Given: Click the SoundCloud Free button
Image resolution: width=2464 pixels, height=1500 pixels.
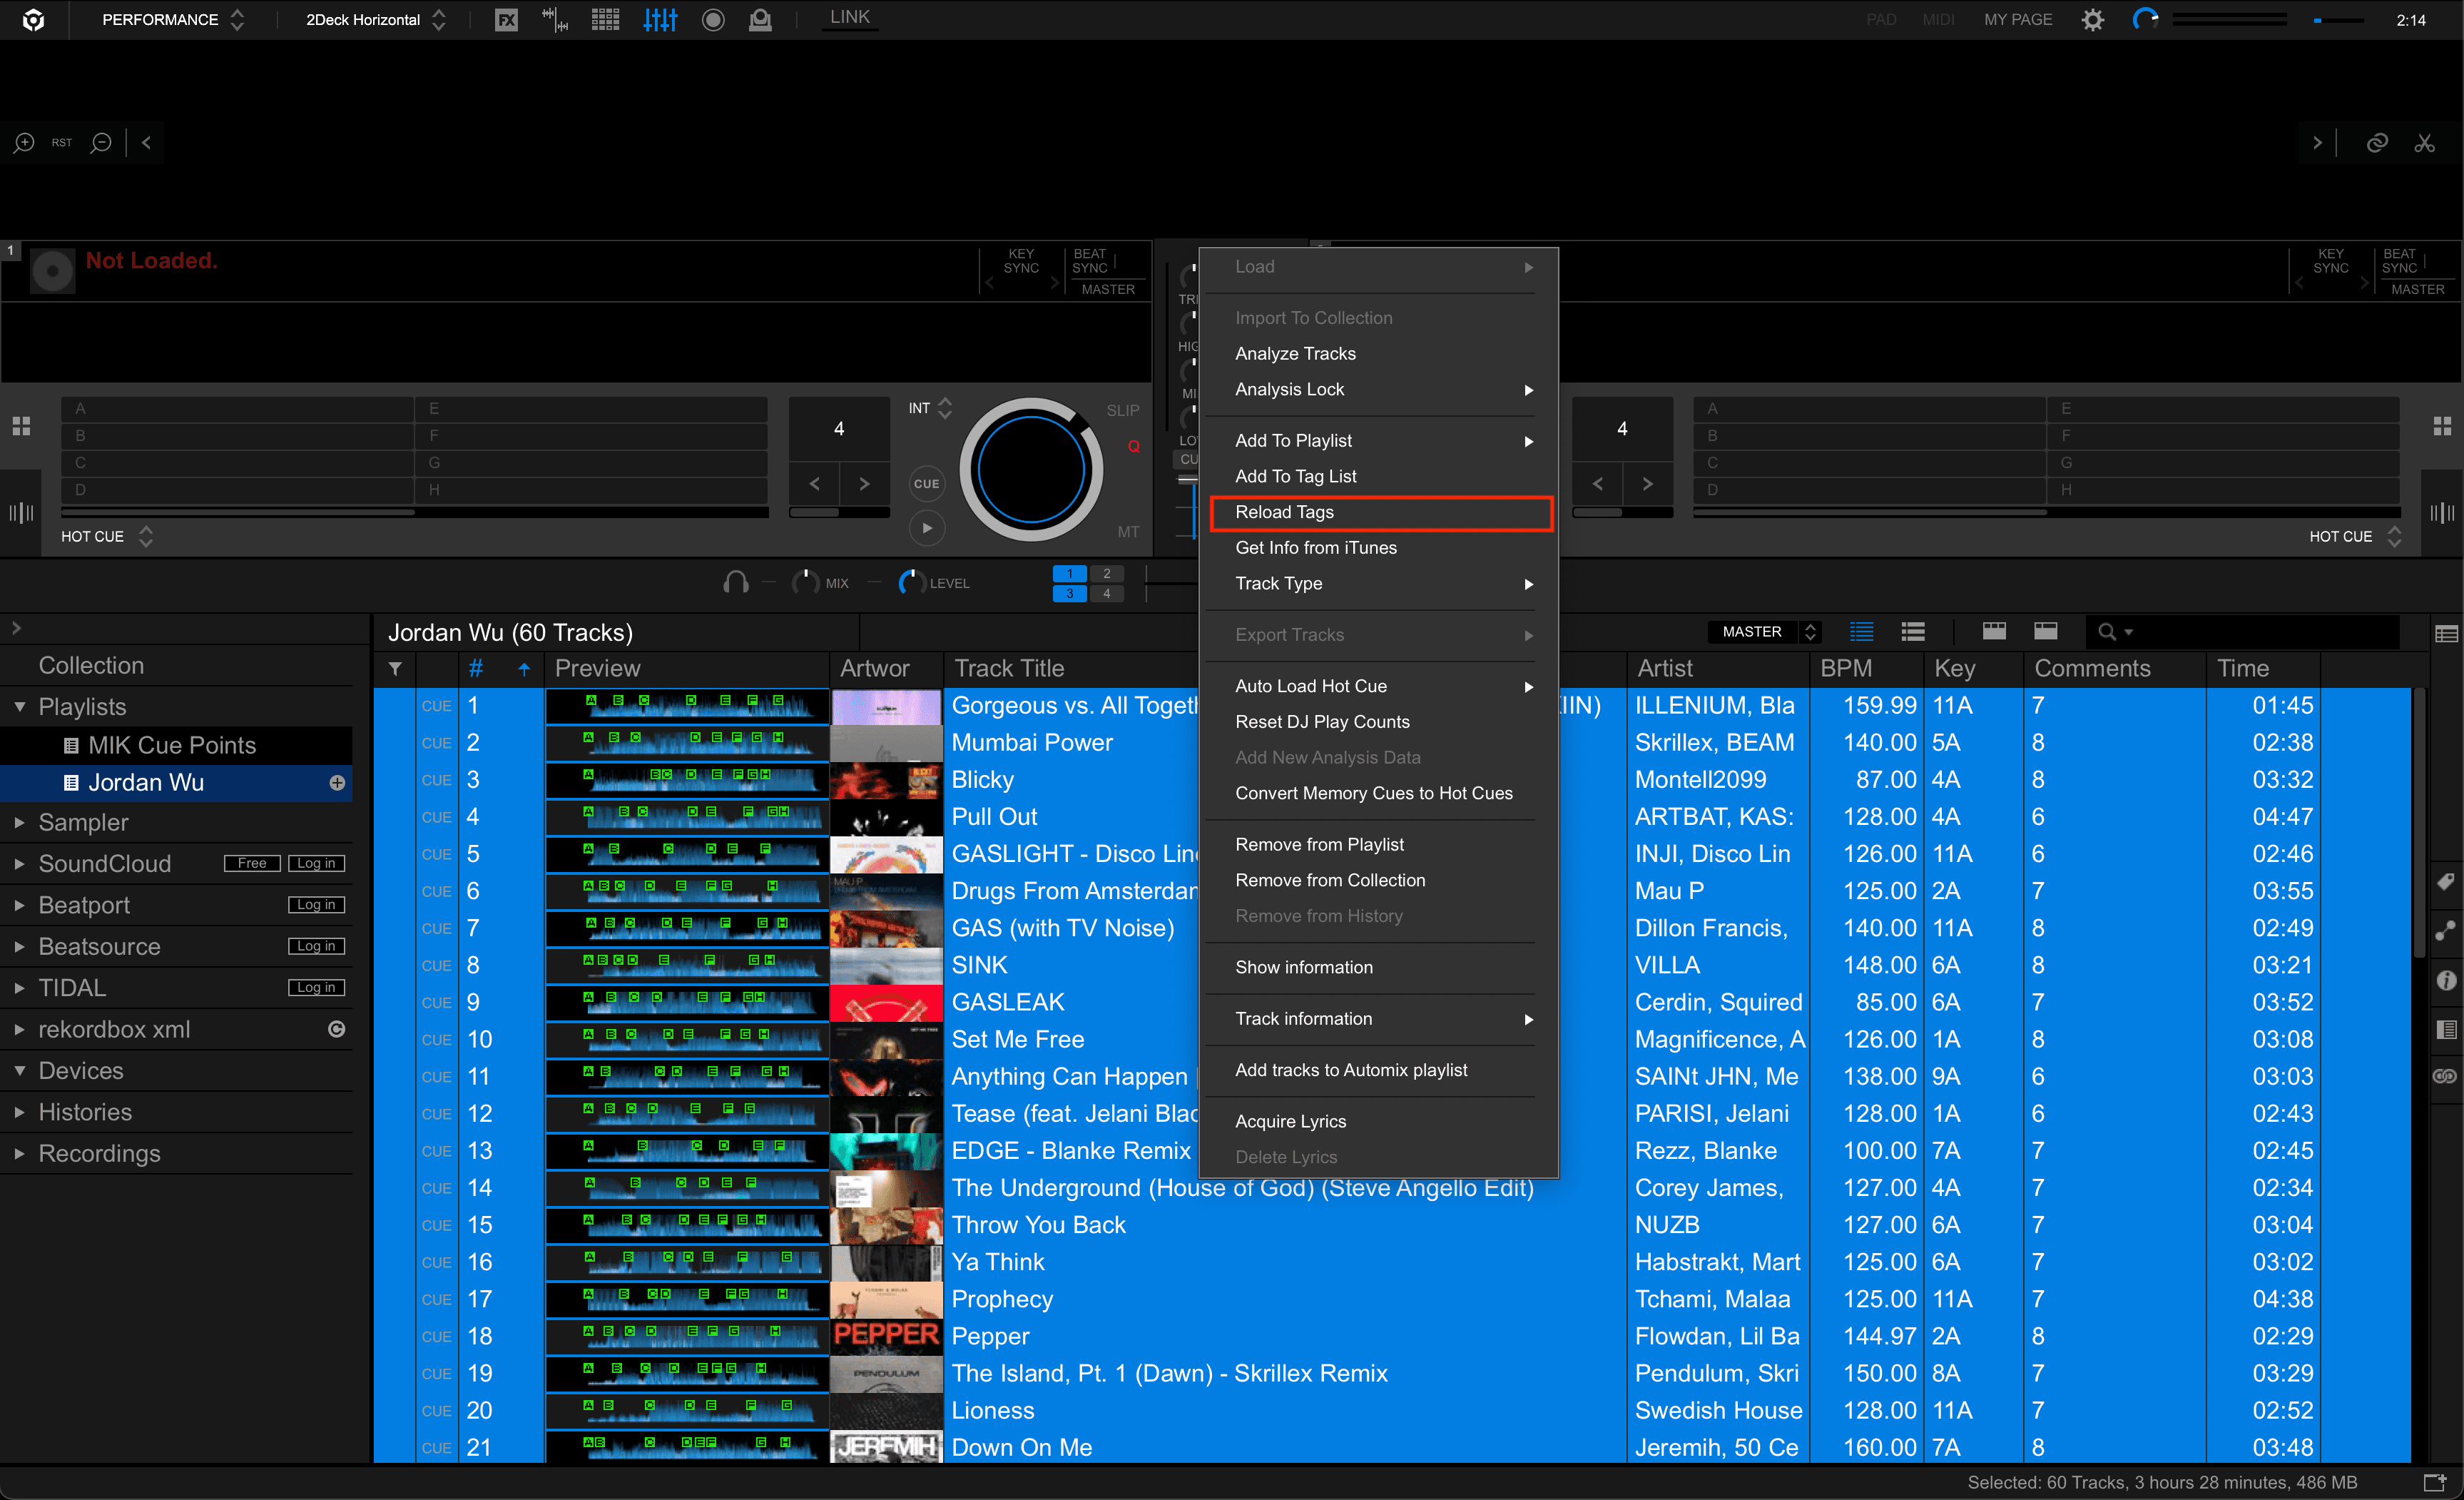Looking at the screenshot, I should click(x=252, y=863).
